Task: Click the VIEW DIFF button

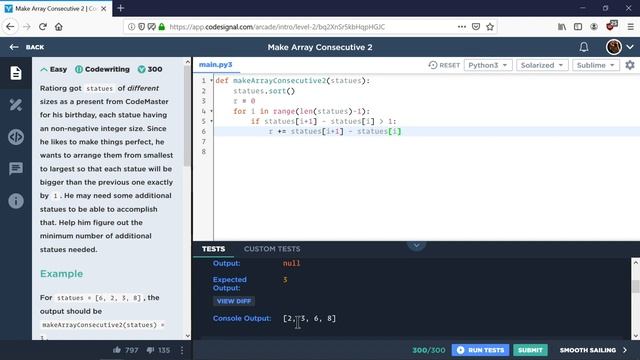Action: [x=234, y=301]
